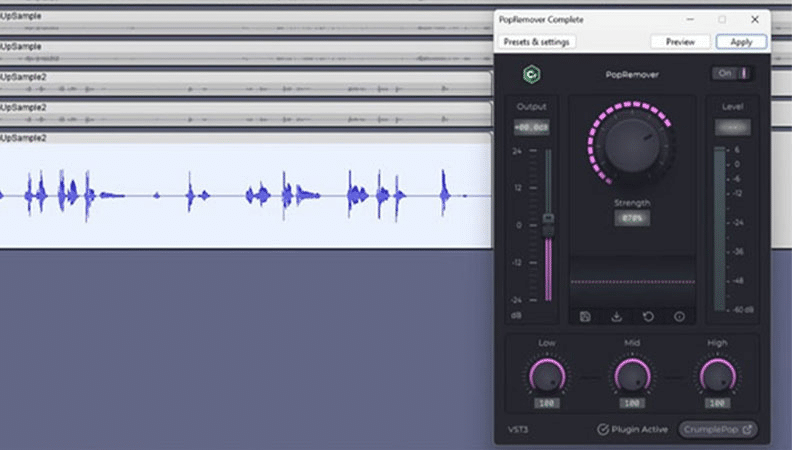Viewport: 792px width, 450px height.
Task: Click the link line between Low and Mid
Action: click(589, 377)
